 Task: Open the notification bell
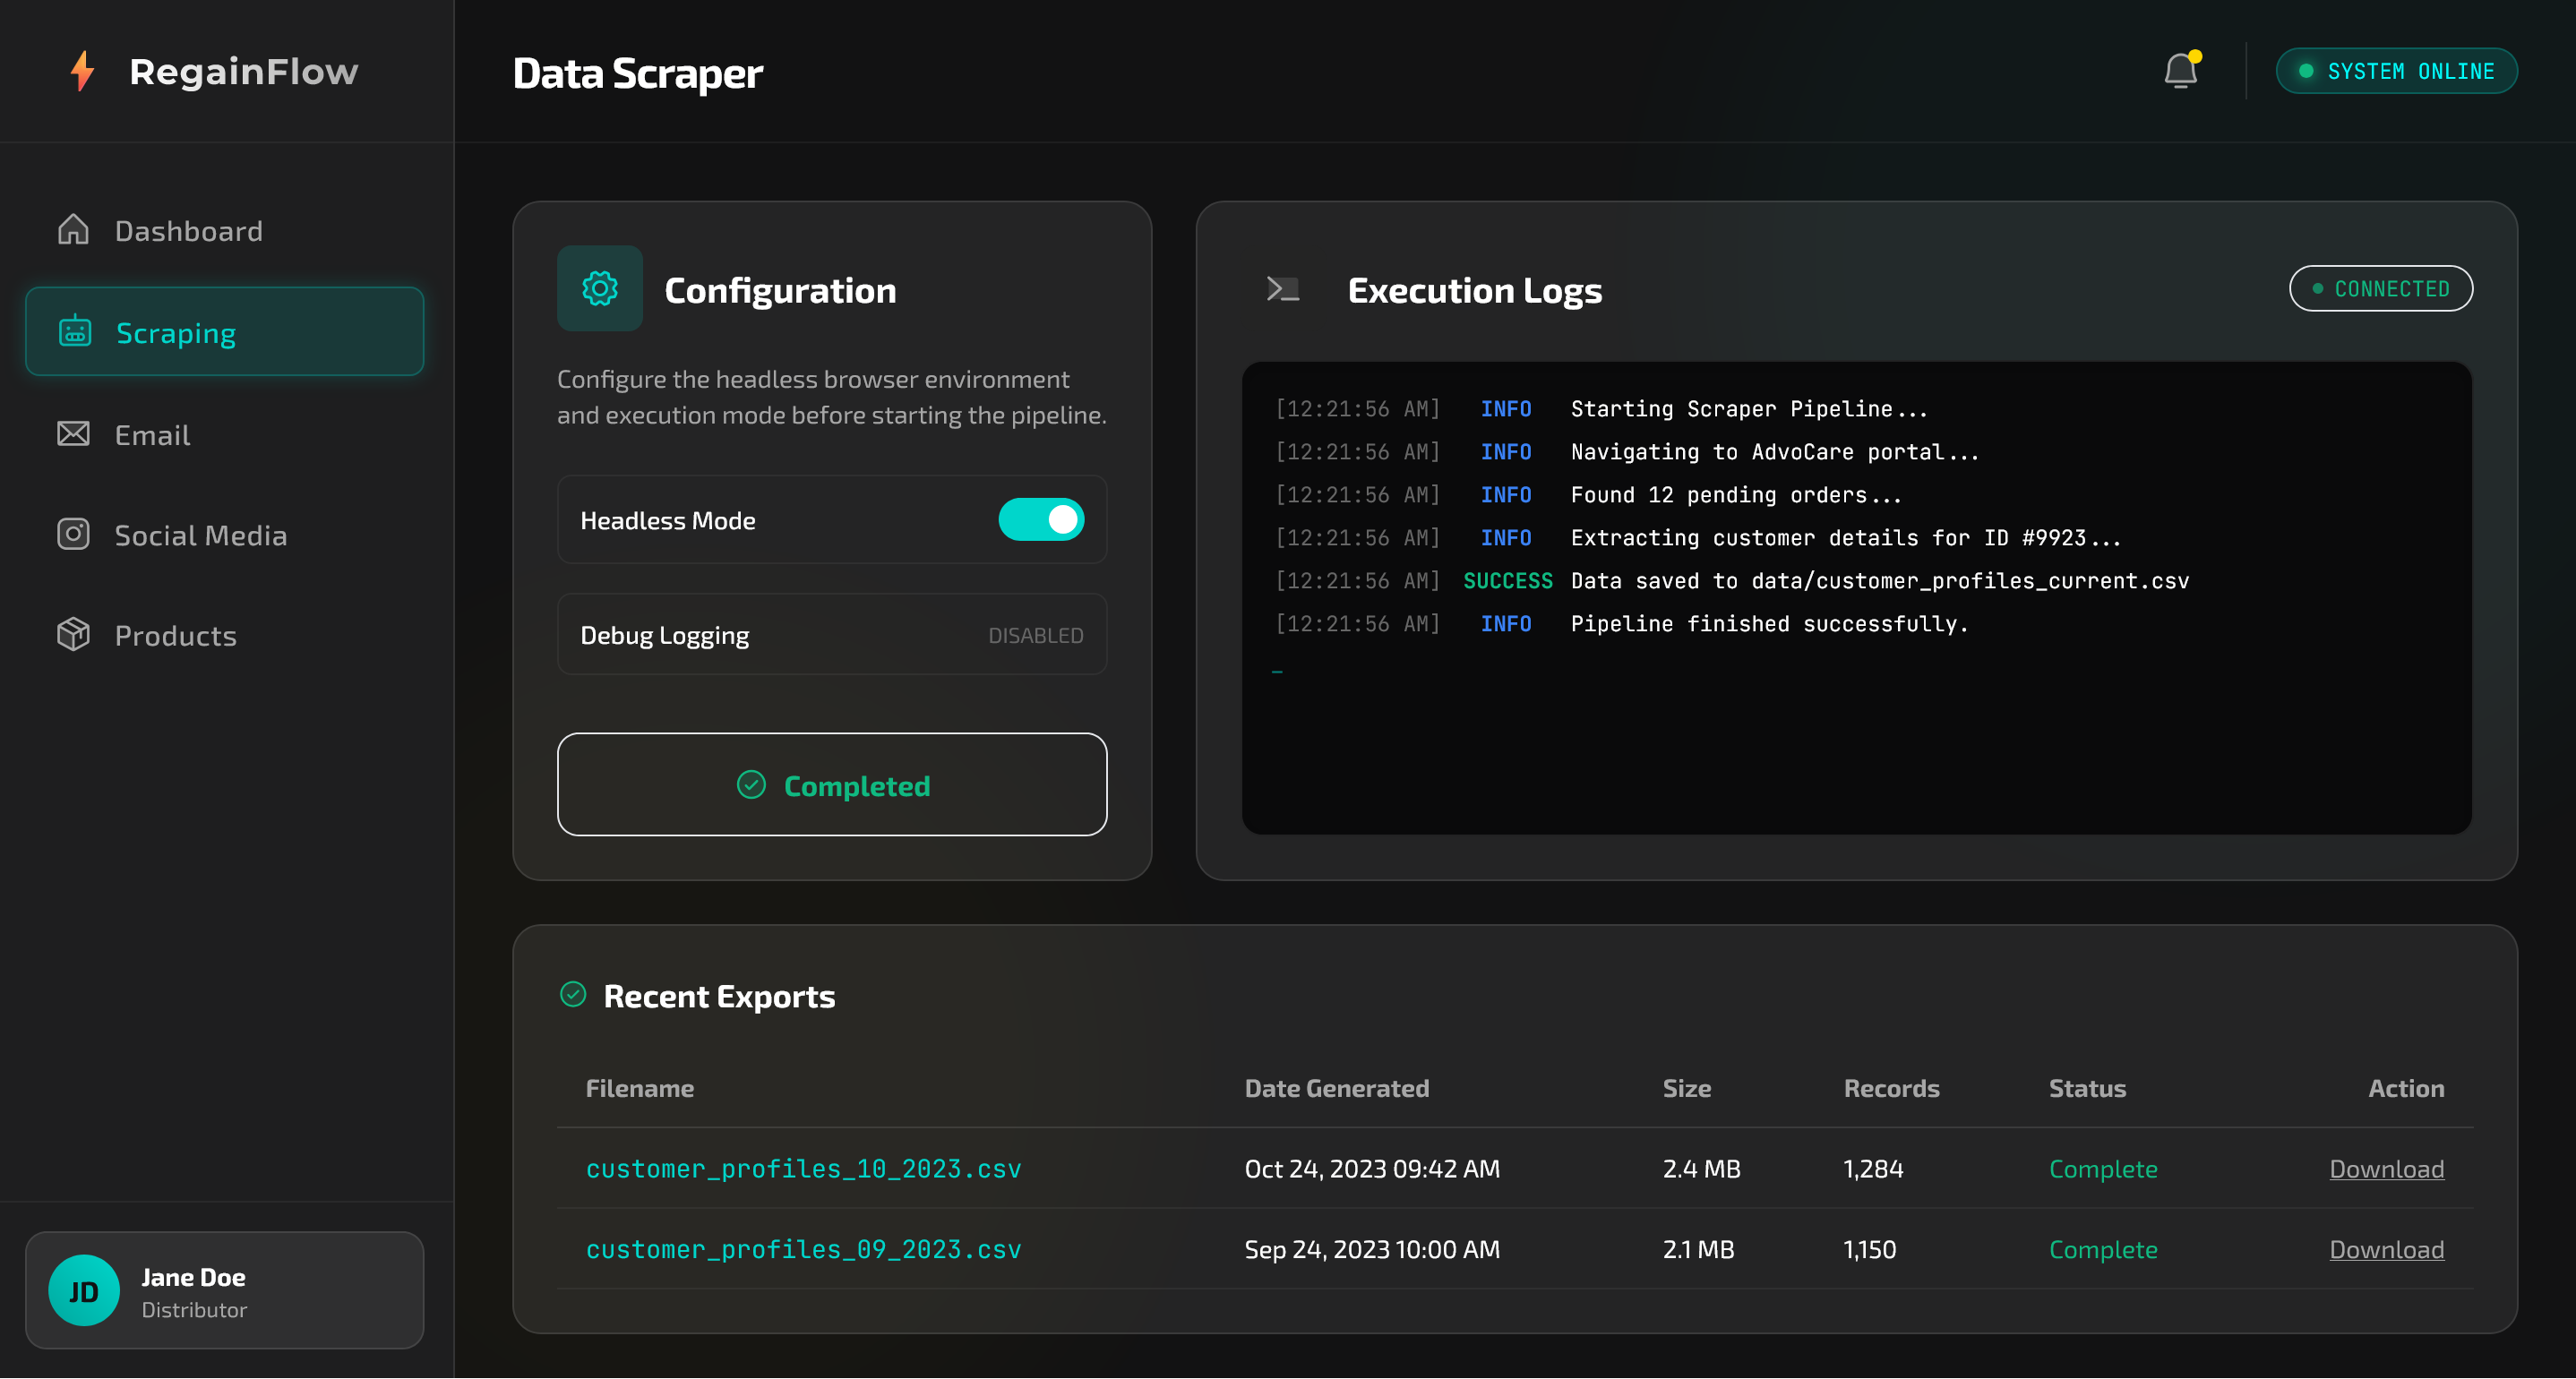tap(2181, 70)
